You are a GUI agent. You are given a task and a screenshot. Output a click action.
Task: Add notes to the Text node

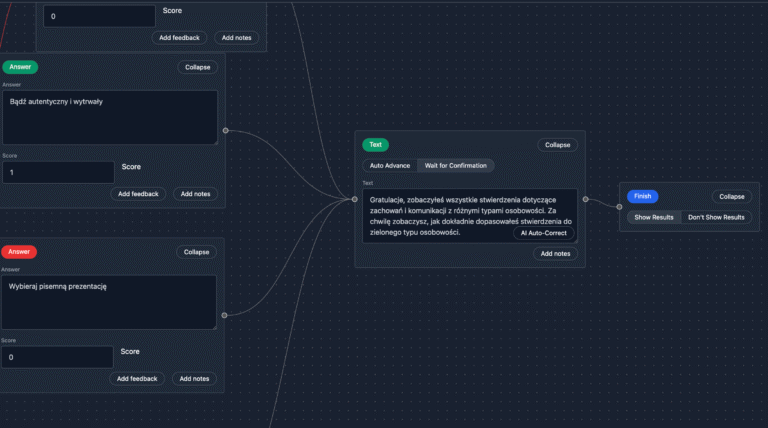[556, 254]
